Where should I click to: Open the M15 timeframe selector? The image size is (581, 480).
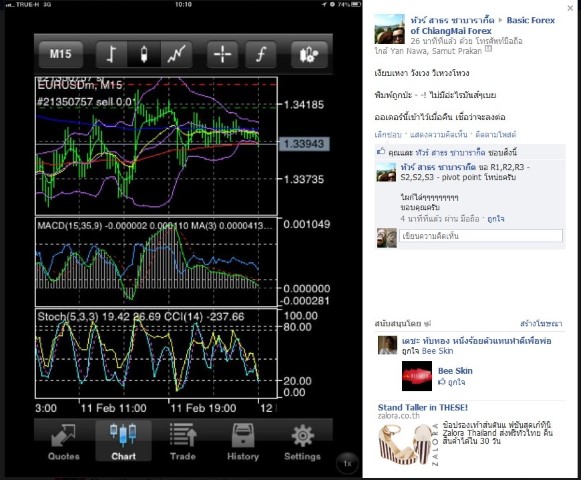(x=61, y=54)
